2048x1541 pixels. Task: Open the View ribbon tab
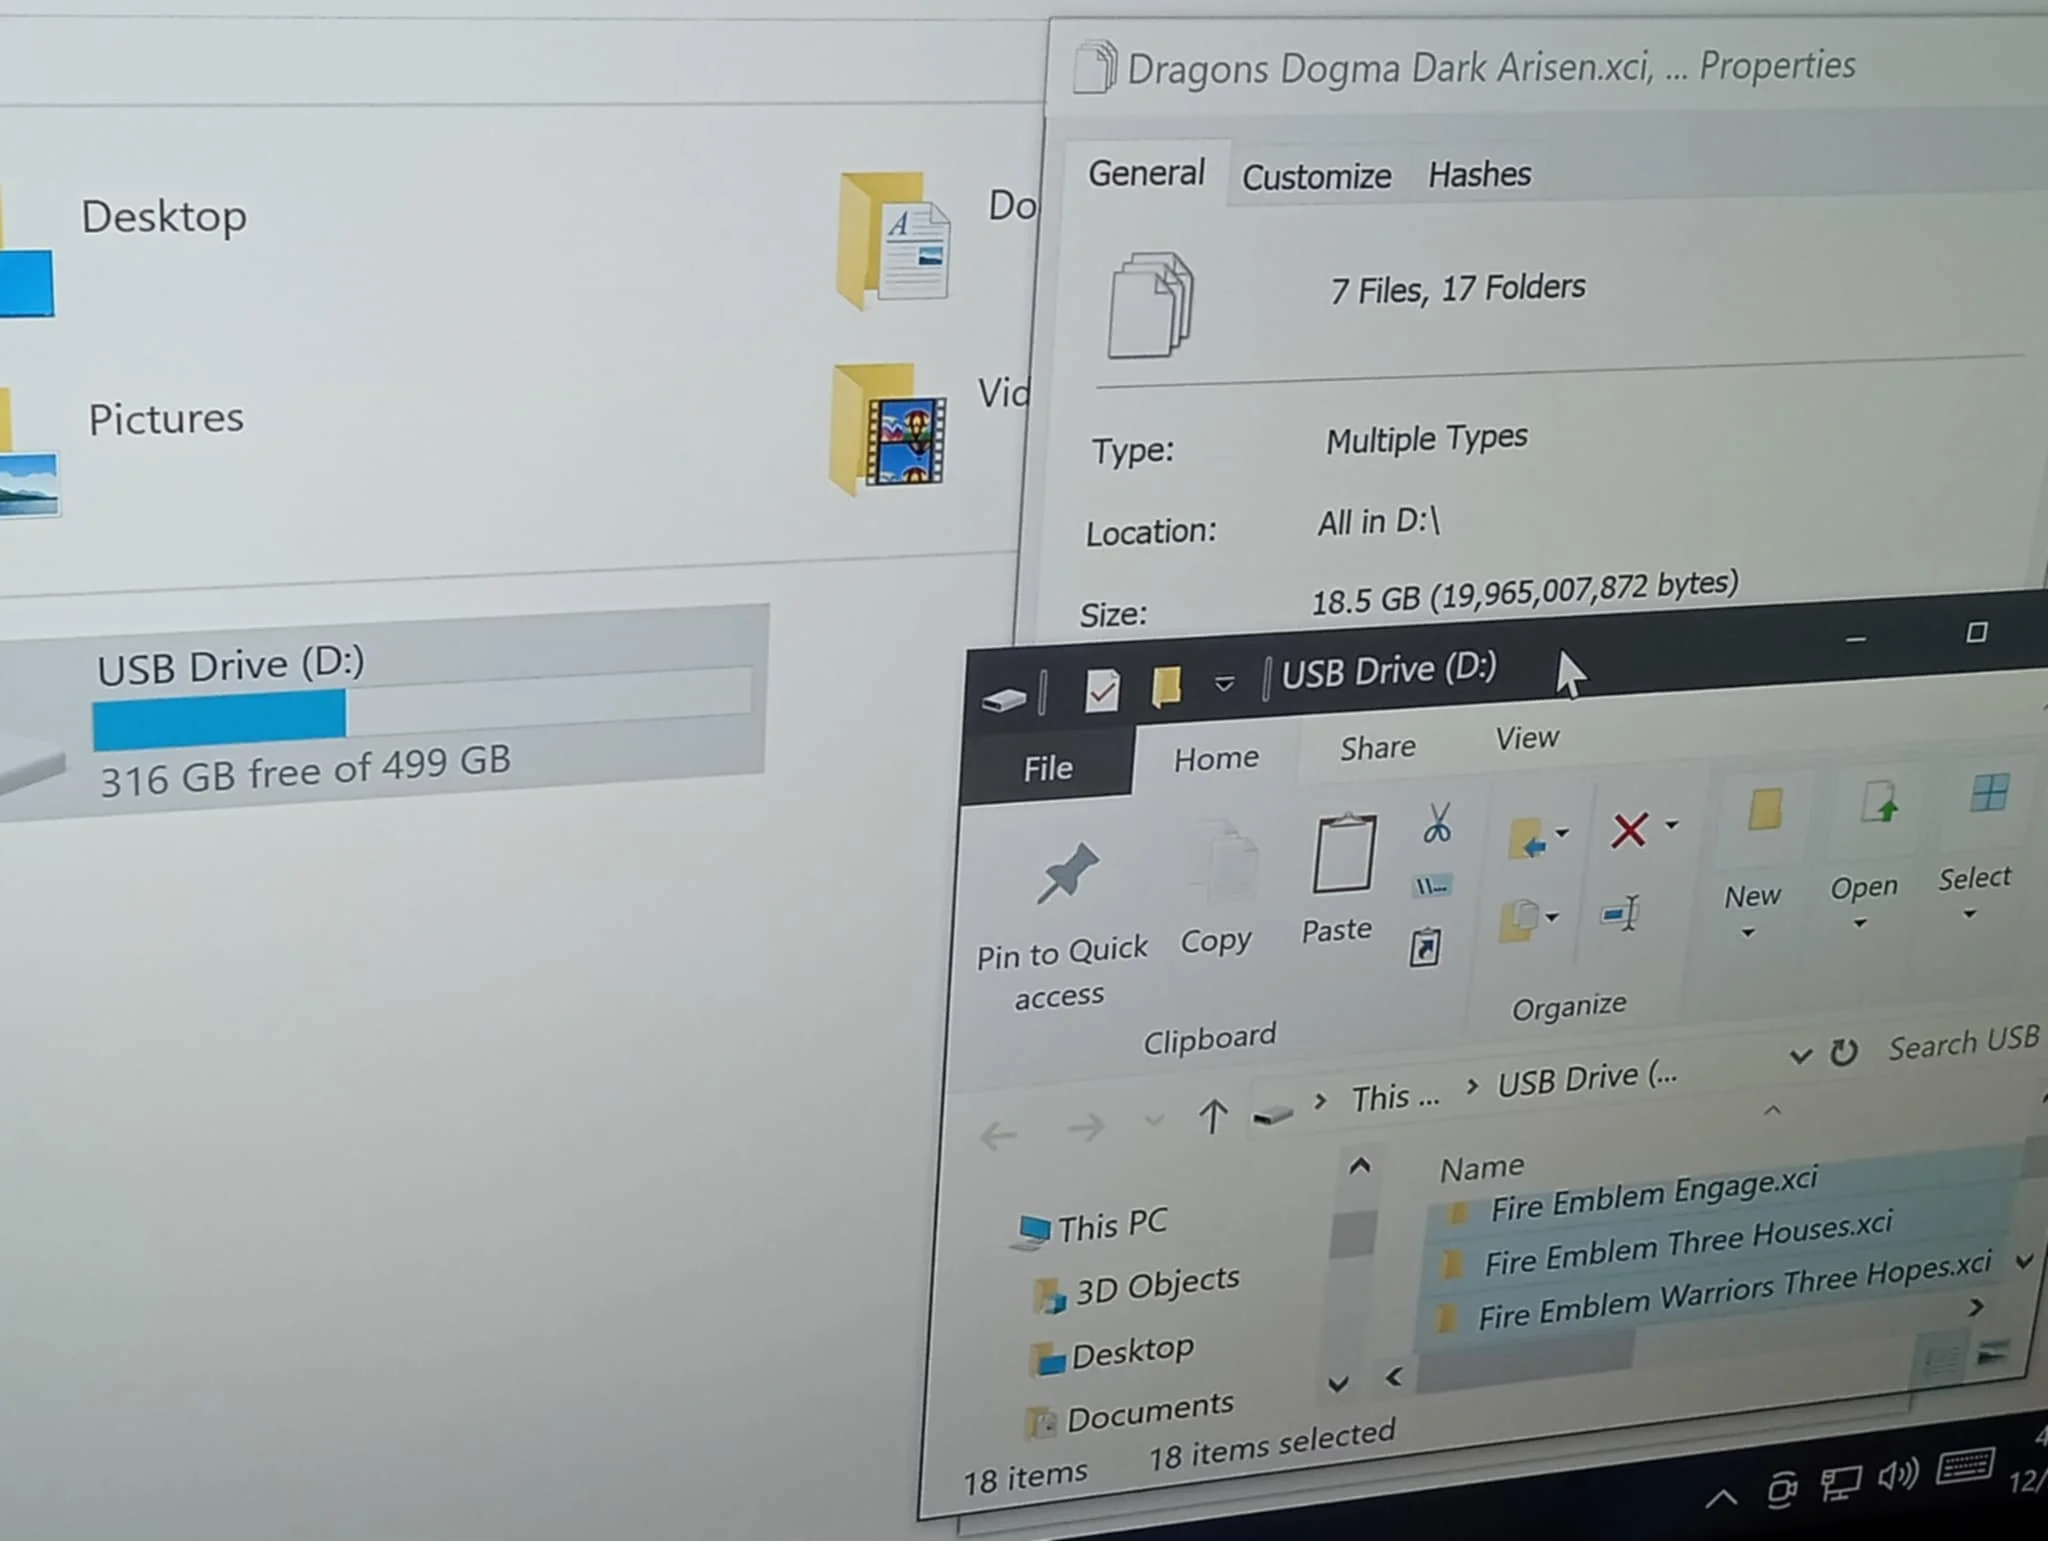[1526, 738]
